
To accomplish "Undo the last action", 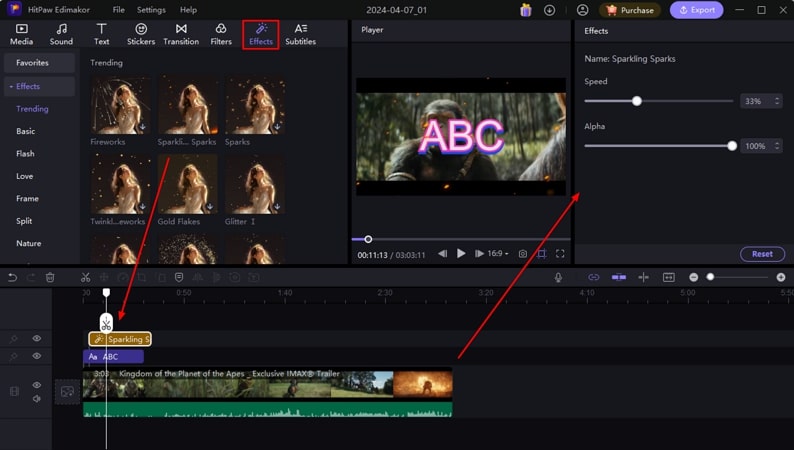I will [x=12, y=277].
